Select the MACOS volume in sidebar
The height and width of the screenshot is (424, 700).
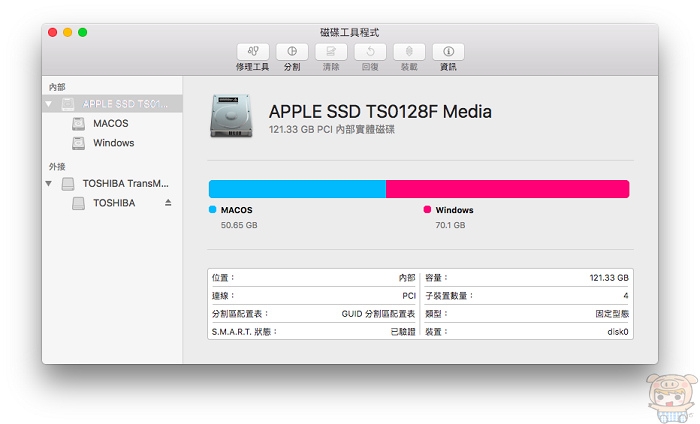pos(112,124)
